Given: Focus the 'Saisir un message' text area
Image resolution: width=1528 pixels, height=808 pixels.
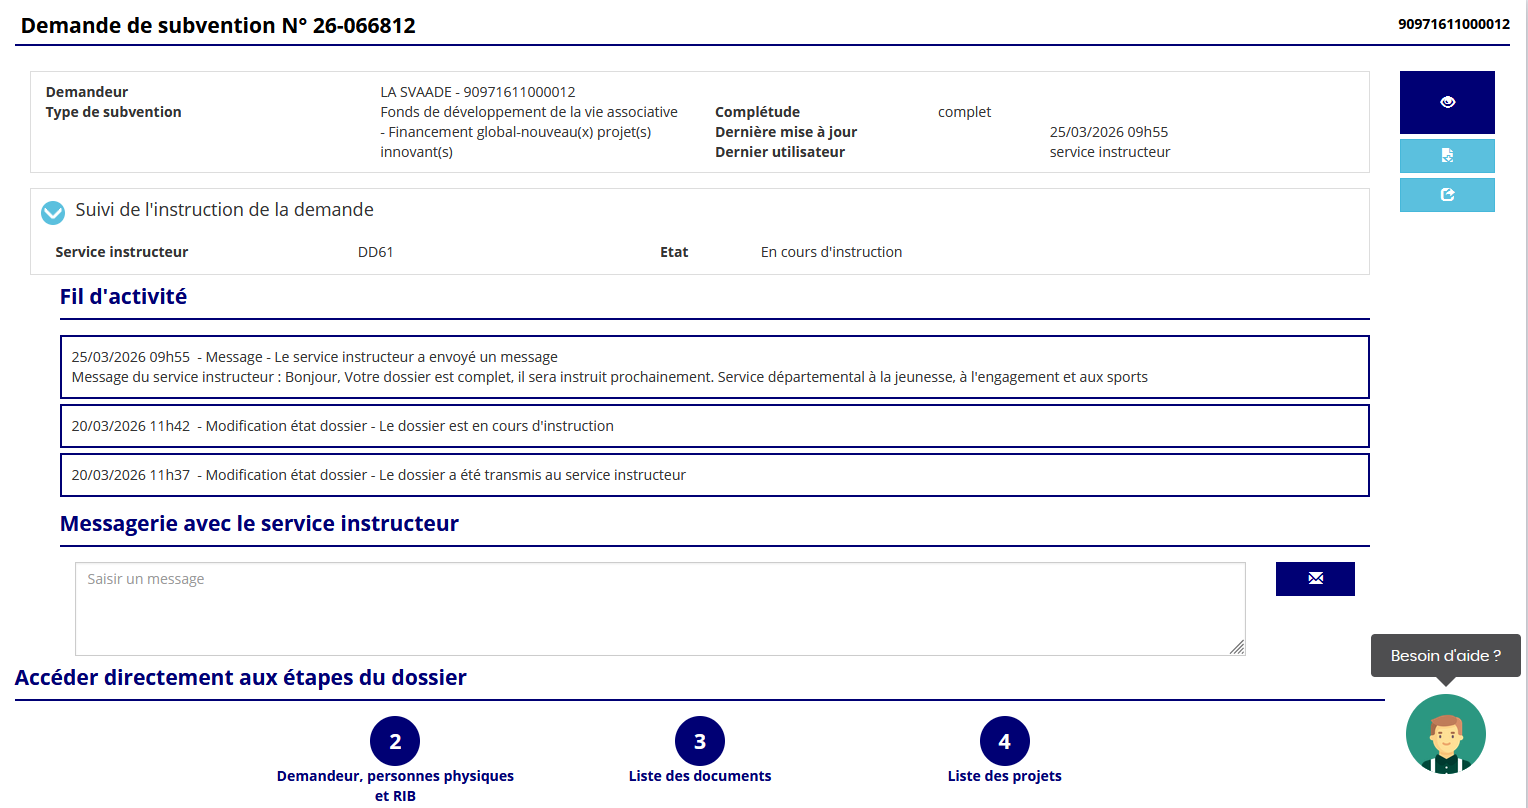Looking at the screenshot, I should pyautogui.click(x=660, y=609).
